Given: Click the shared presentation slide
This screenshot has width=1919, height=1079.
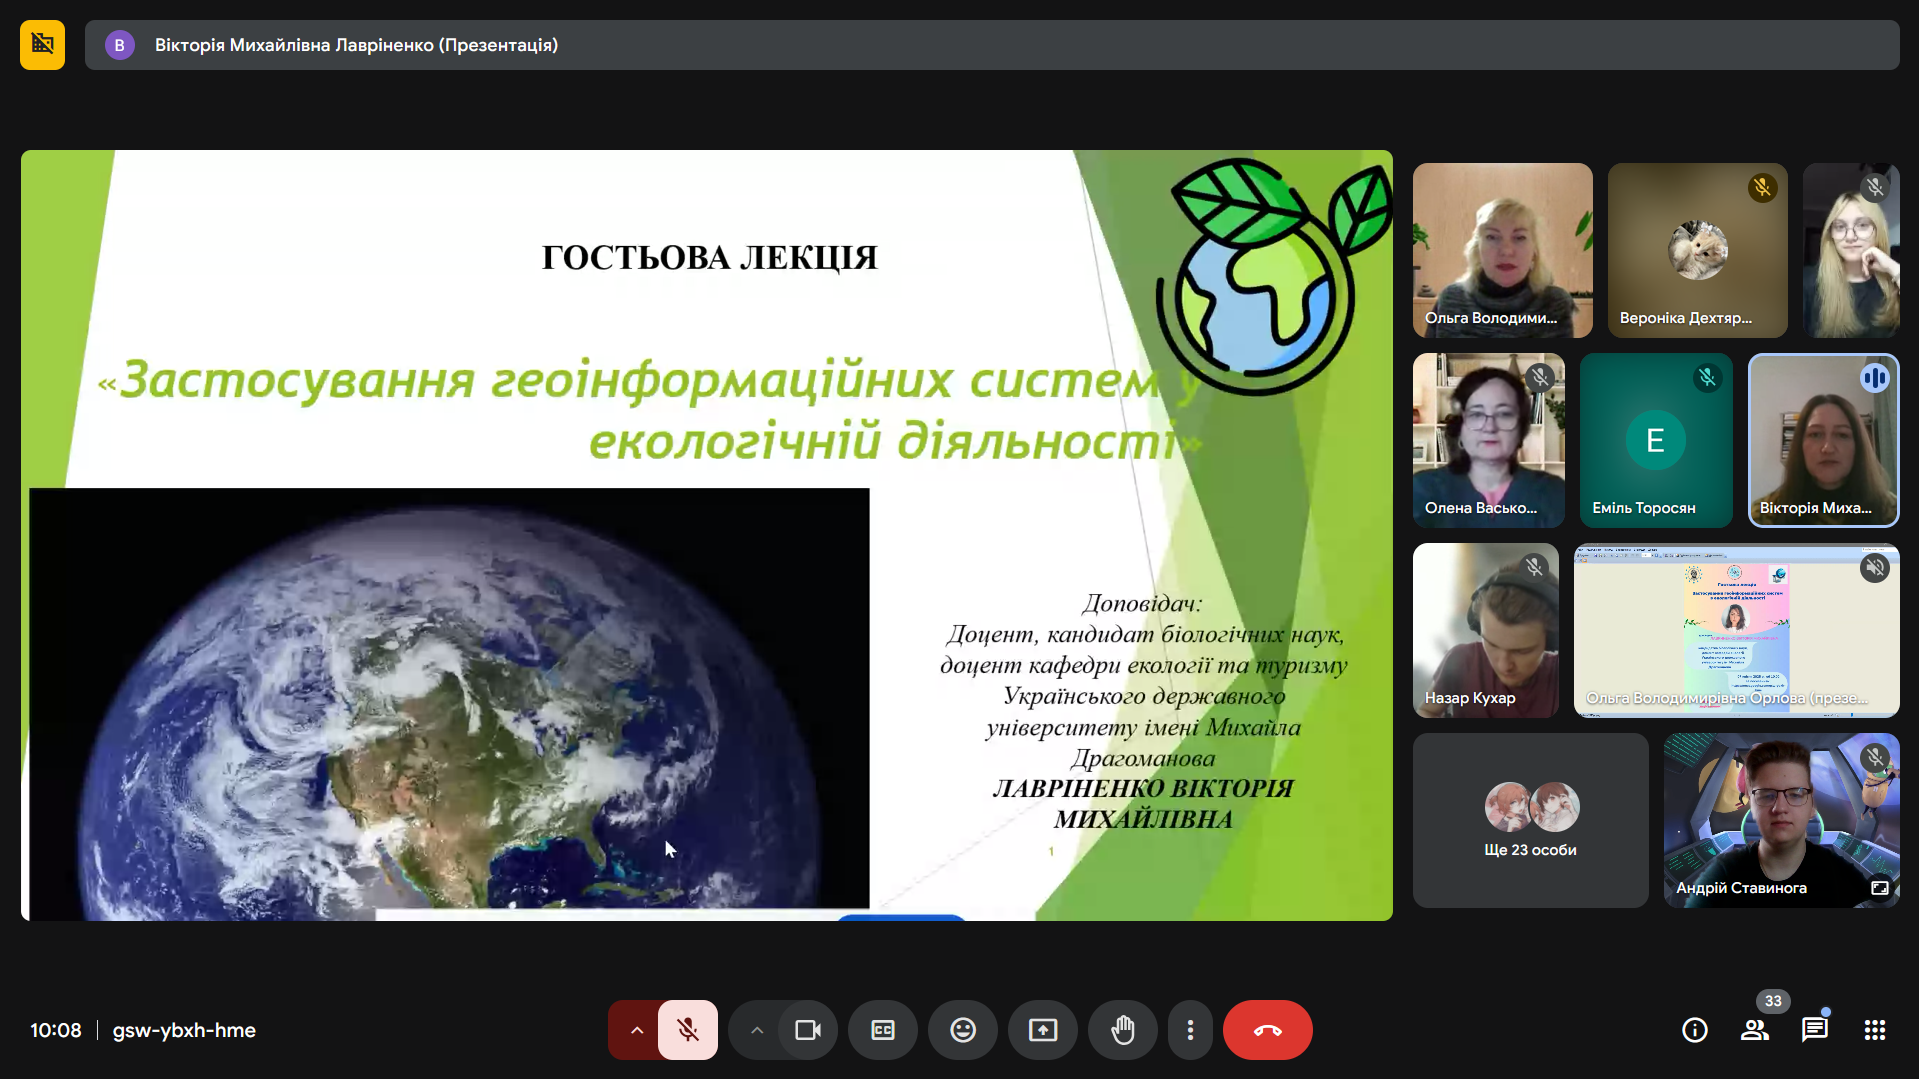Looking at the screenshot, I should coord(707,535).
